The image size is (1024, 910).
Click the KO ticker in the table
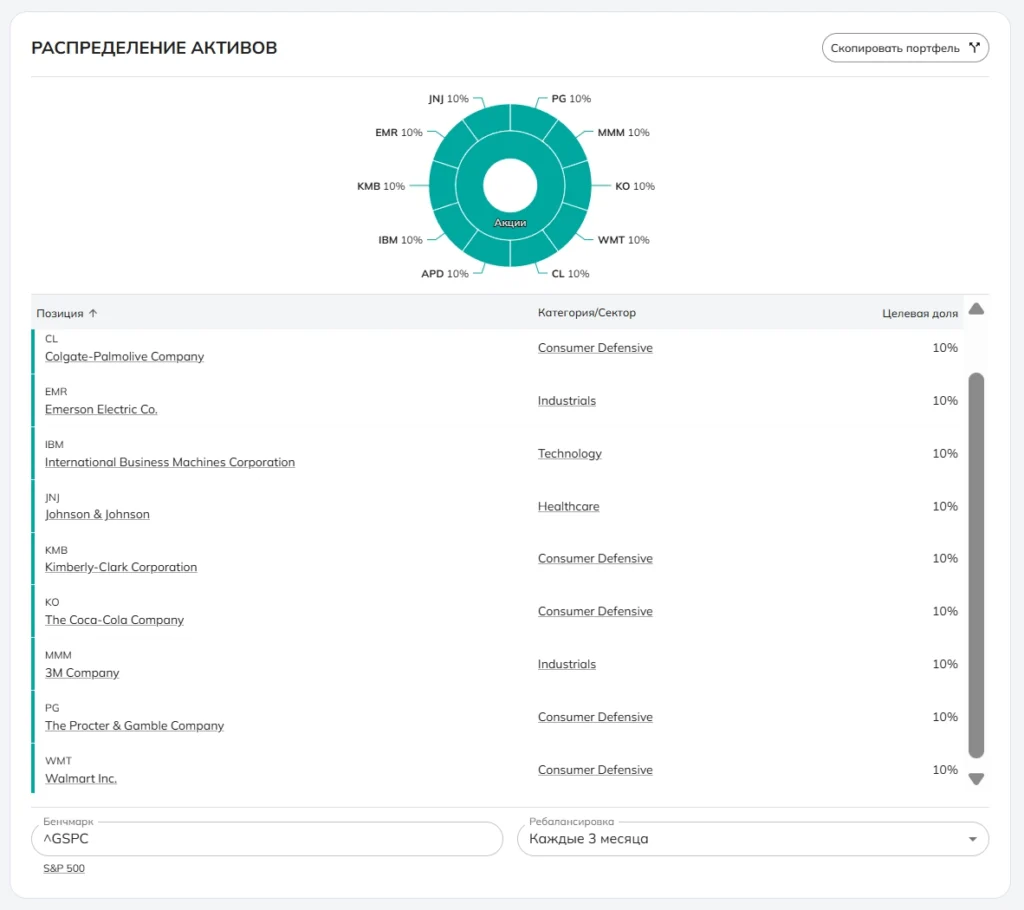[52, 602]
